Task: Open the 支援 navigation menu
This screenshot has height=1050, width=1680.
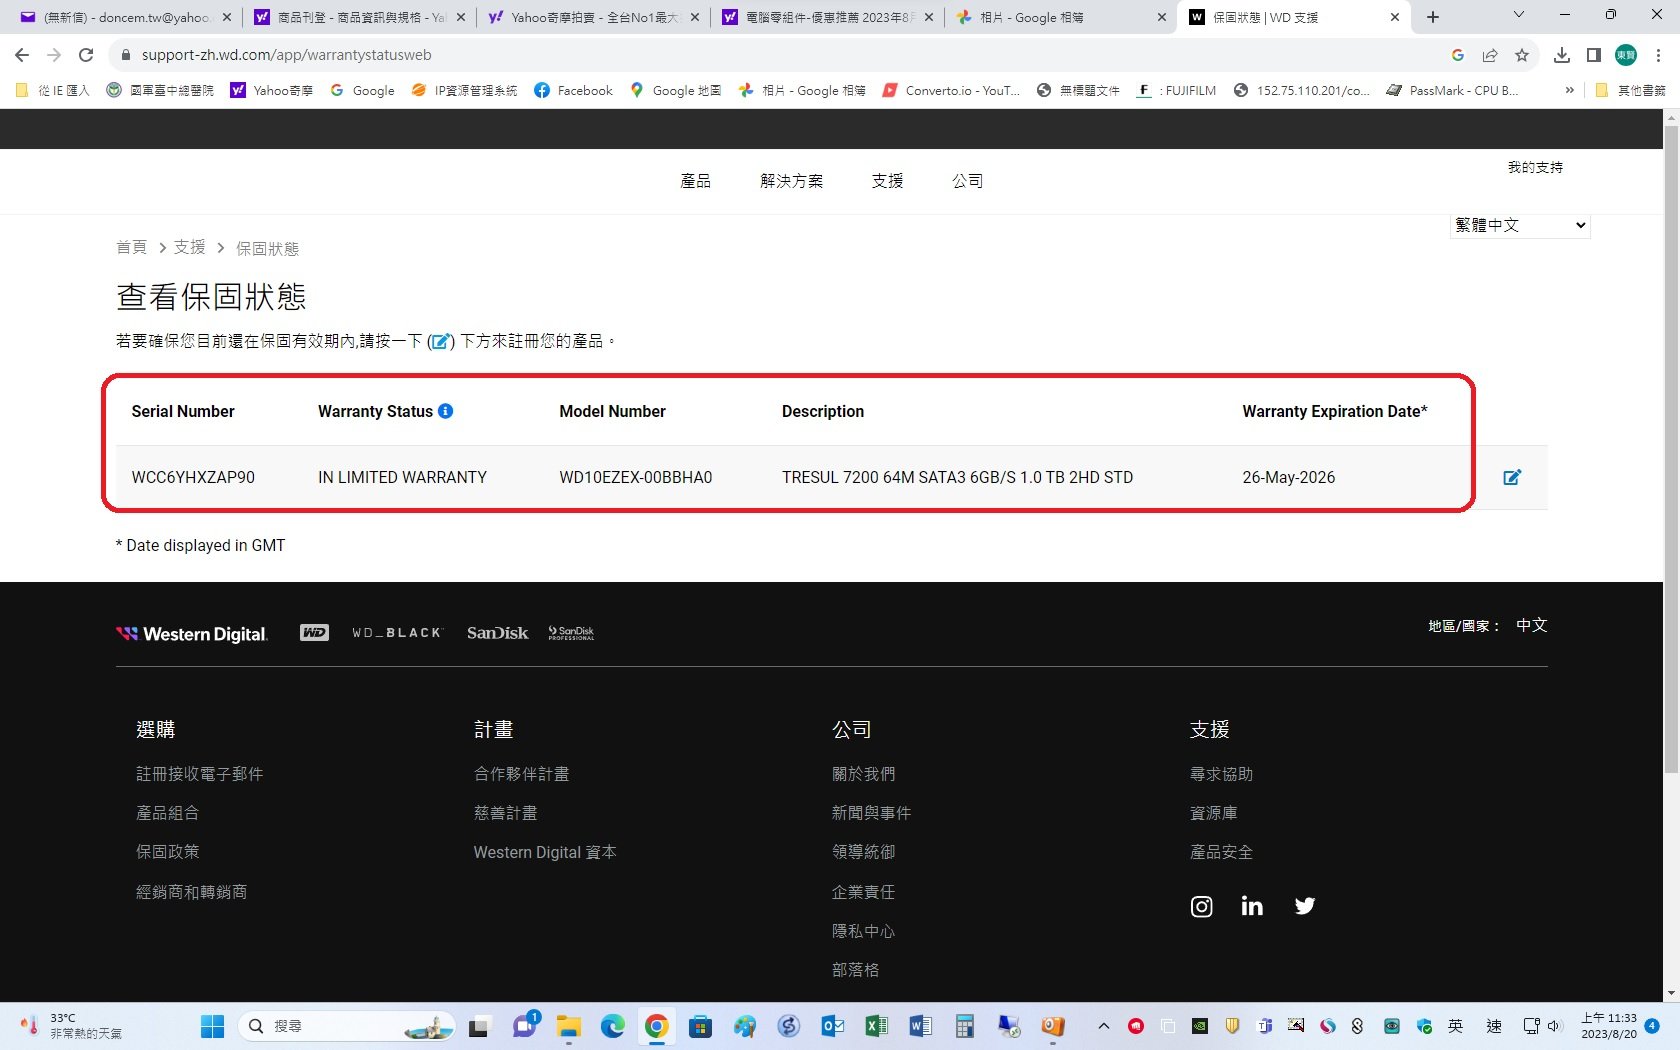Action: click(x=888, y=181)
